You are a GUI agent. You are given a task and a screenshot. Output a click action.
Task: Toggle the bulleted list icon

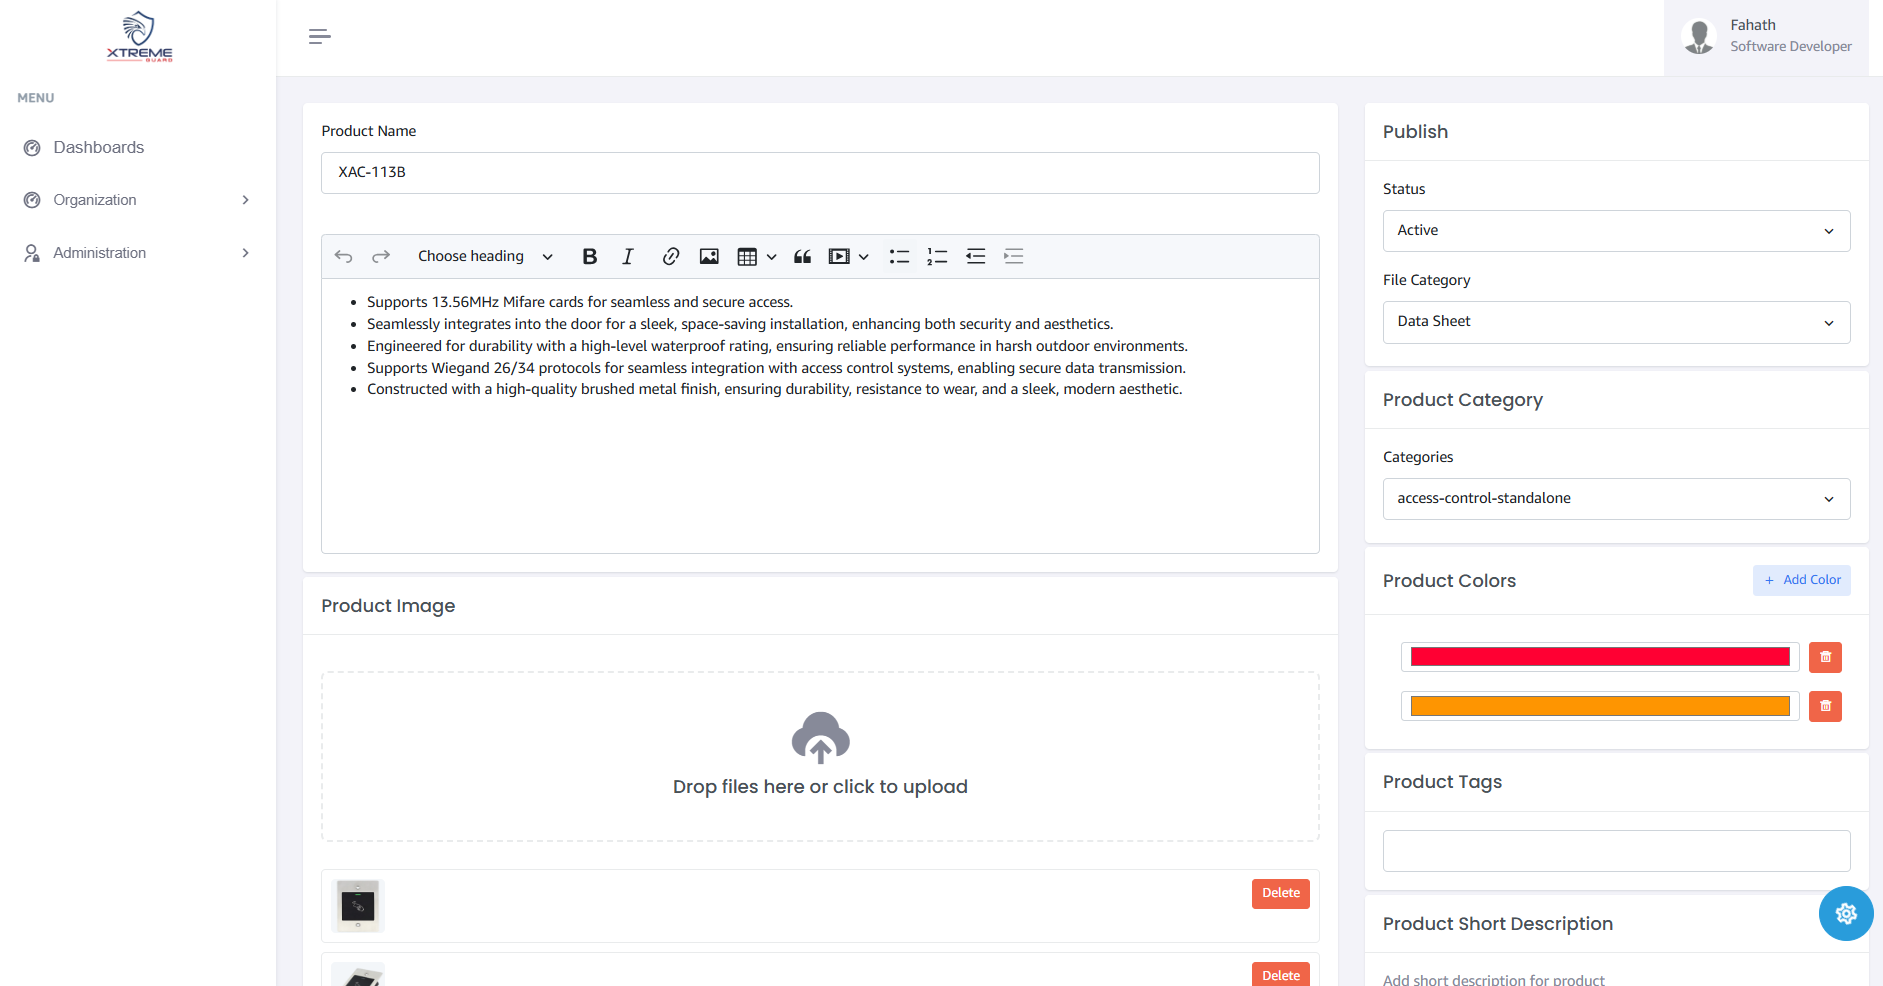tap(899, 257)
